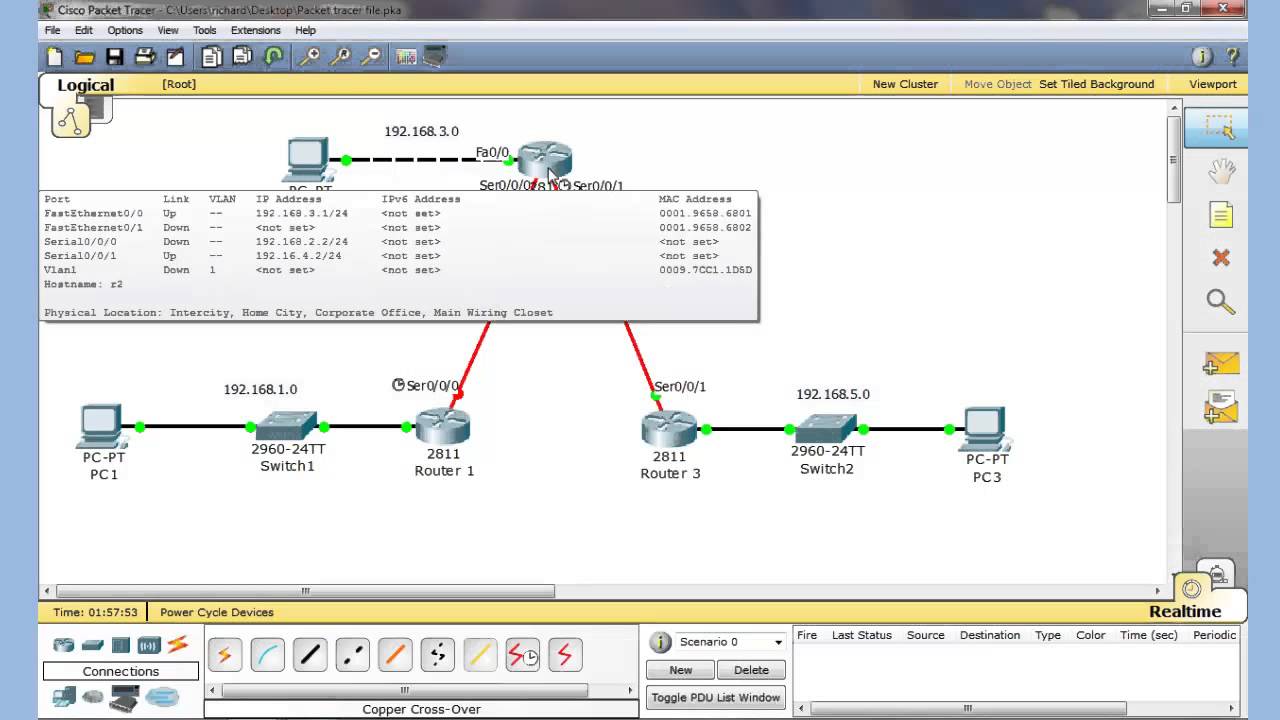Open the View menu
Image resolution: width=1280 pixels, height=720 pixels.
tap(168, 30)
